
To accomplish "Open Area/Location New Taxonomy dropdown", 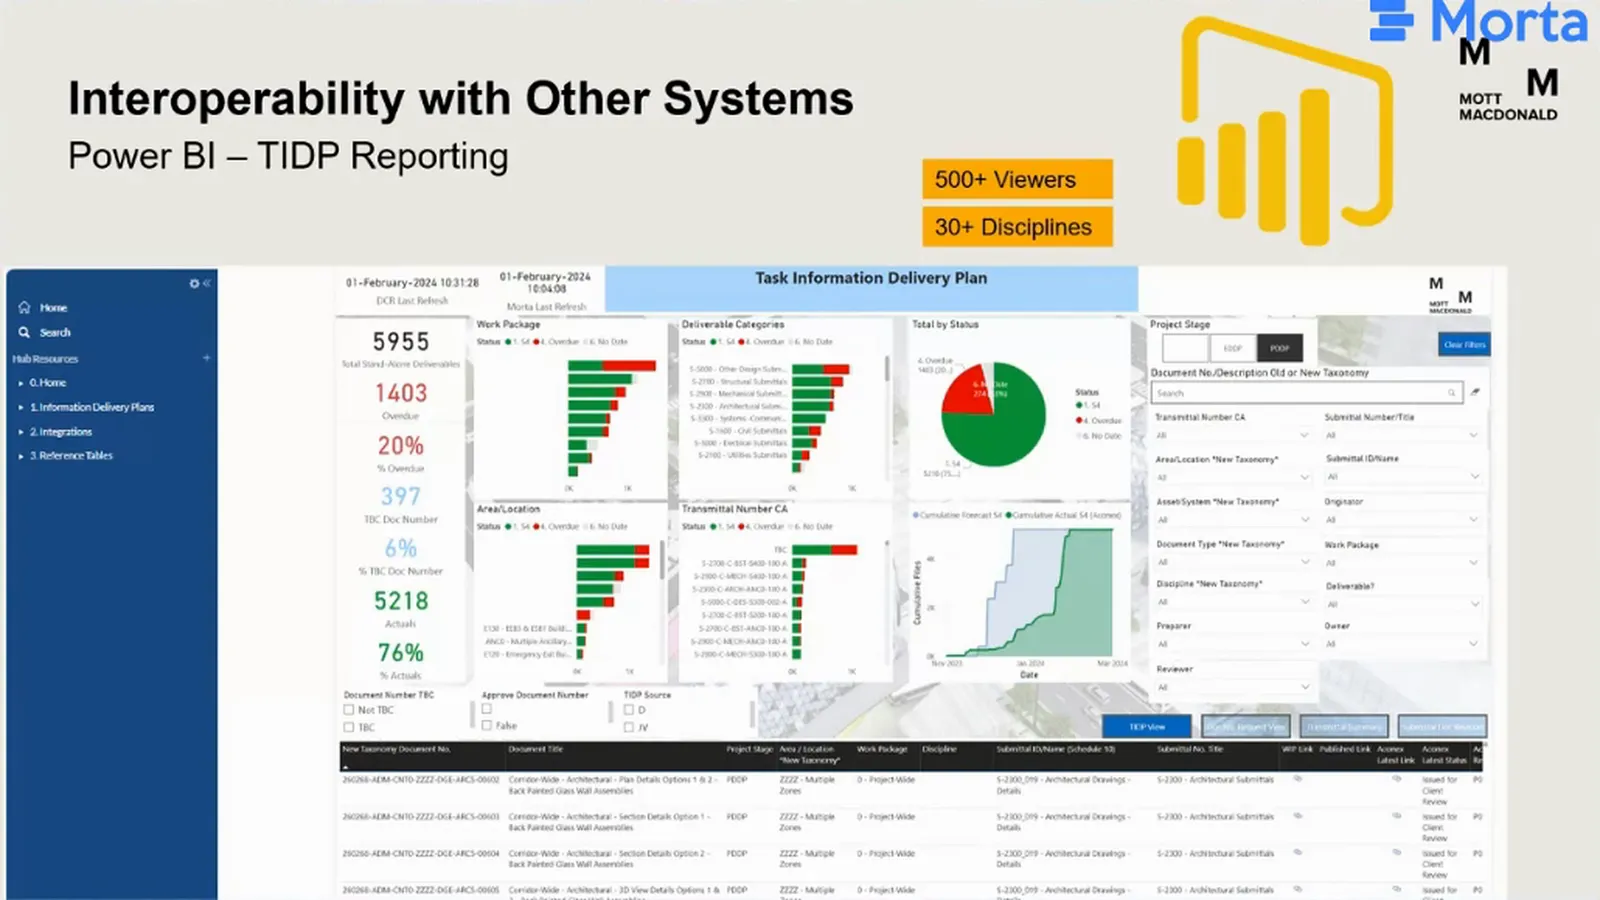I will tap(1233, 477).
